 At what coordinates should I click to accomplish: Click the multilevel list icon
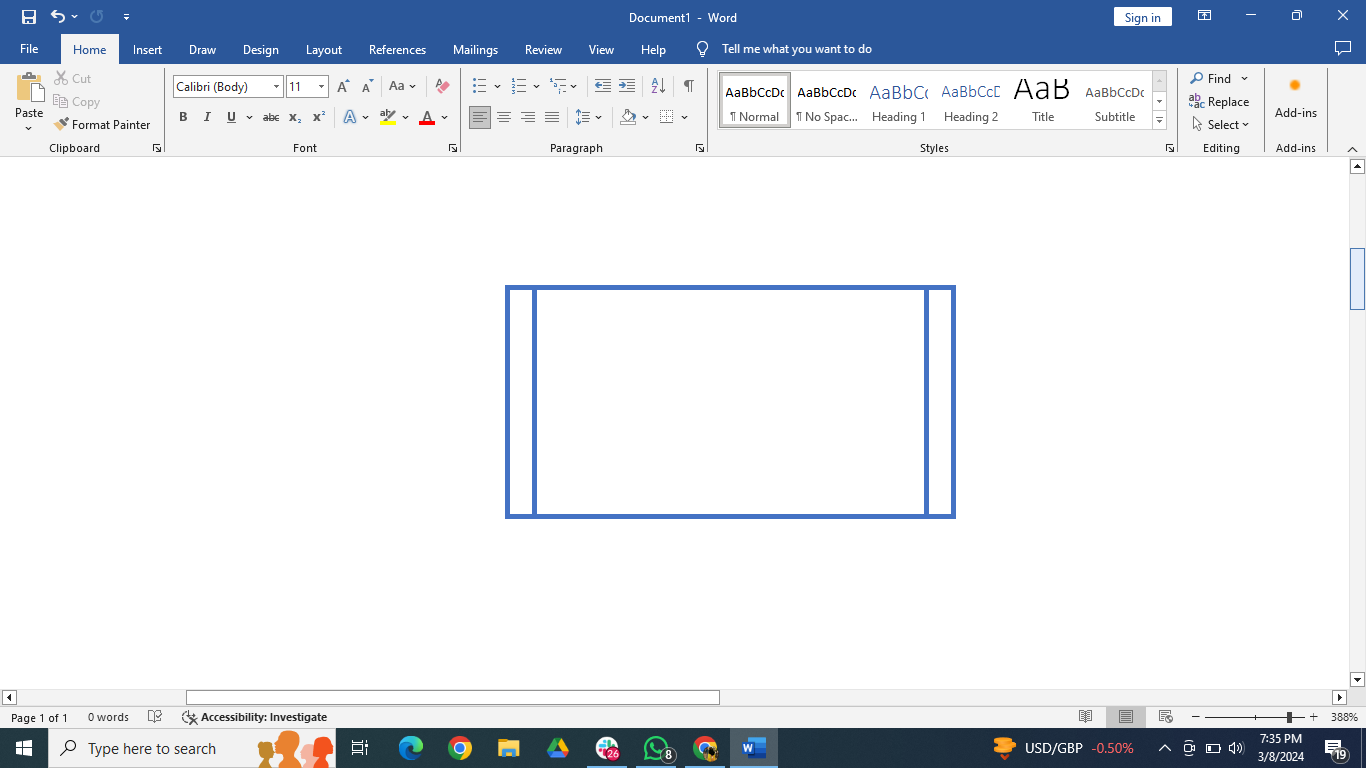558,87
